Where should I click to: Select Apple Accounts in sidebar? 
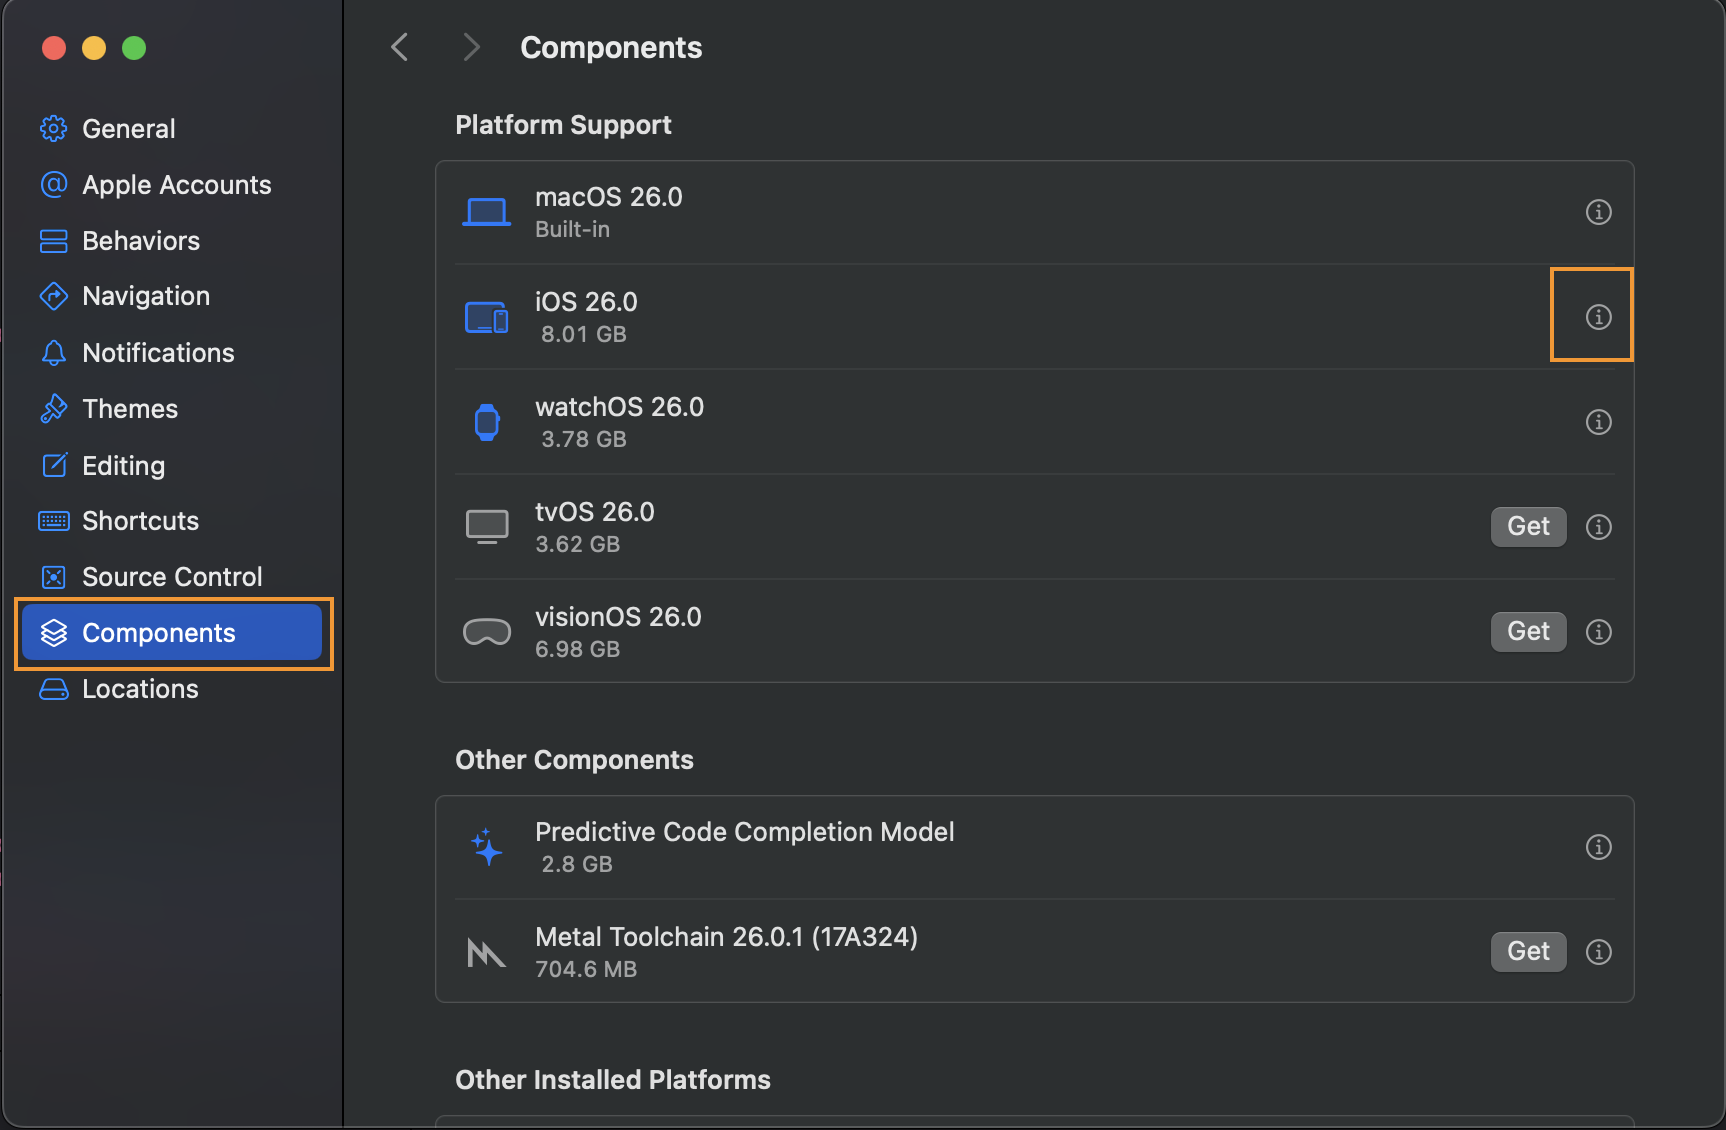tap(176, 185)
